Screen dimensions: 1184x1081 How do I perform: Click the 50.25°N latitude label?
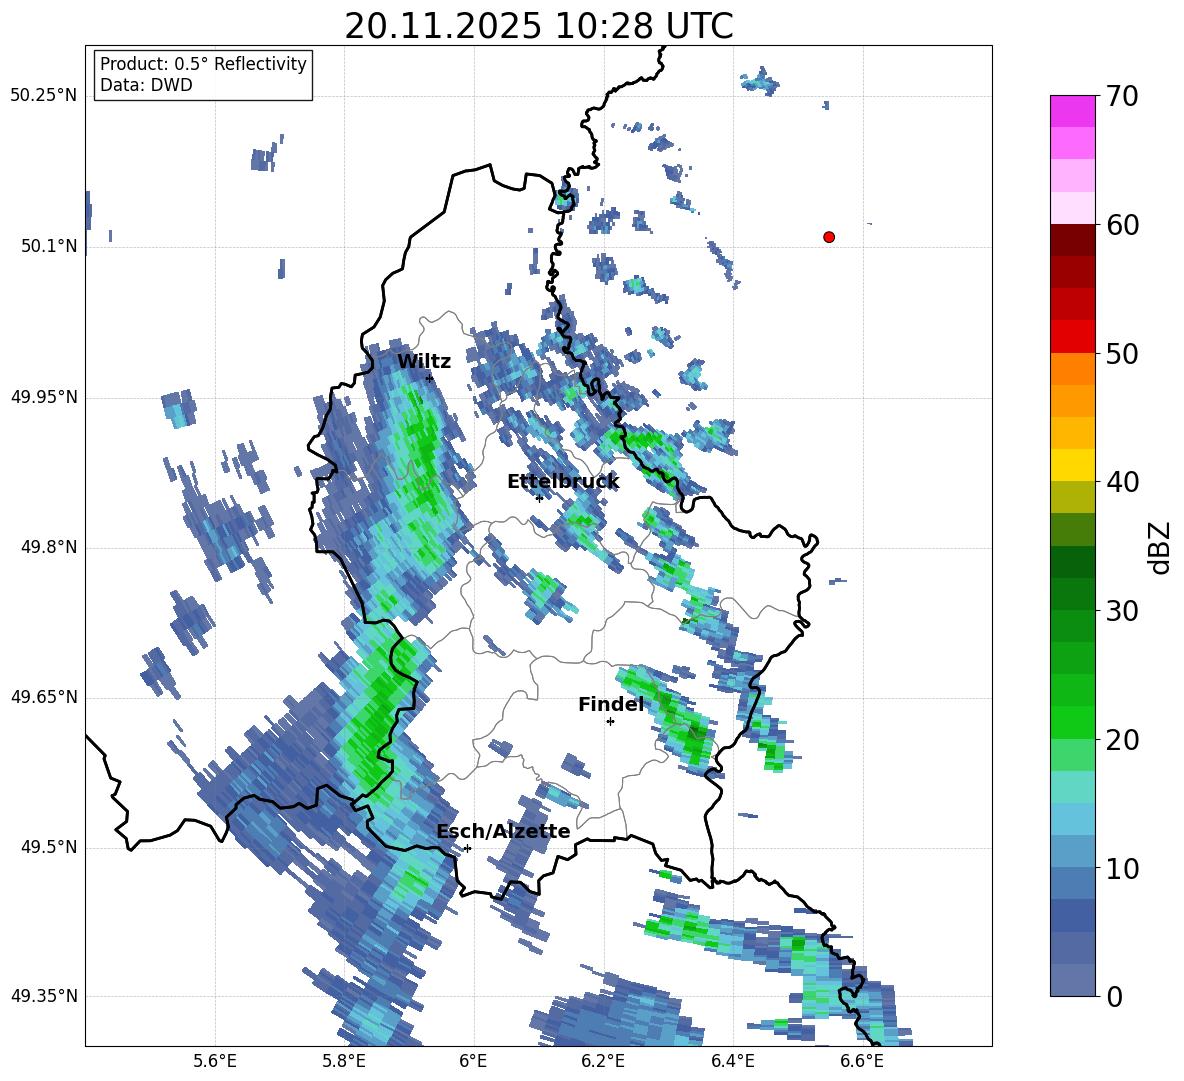click(44, 96)
